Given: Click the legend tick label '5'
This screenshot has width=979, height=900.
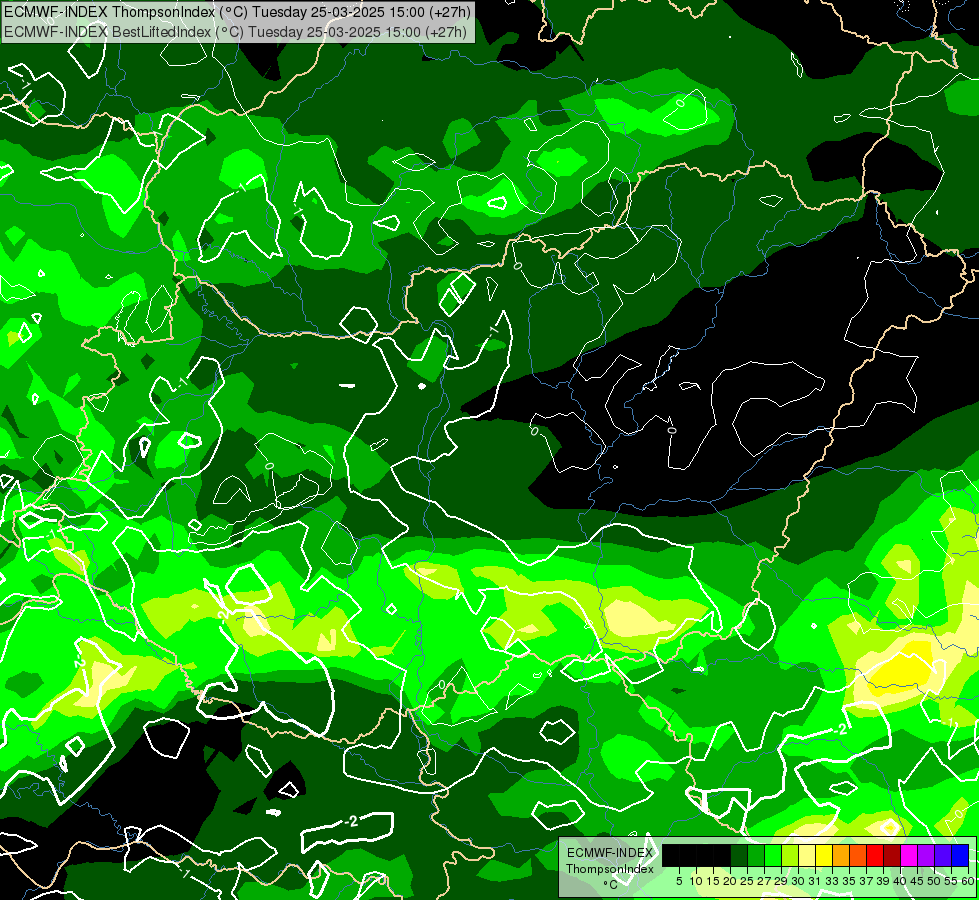Looking at the screenshot, I should point(679,881).
